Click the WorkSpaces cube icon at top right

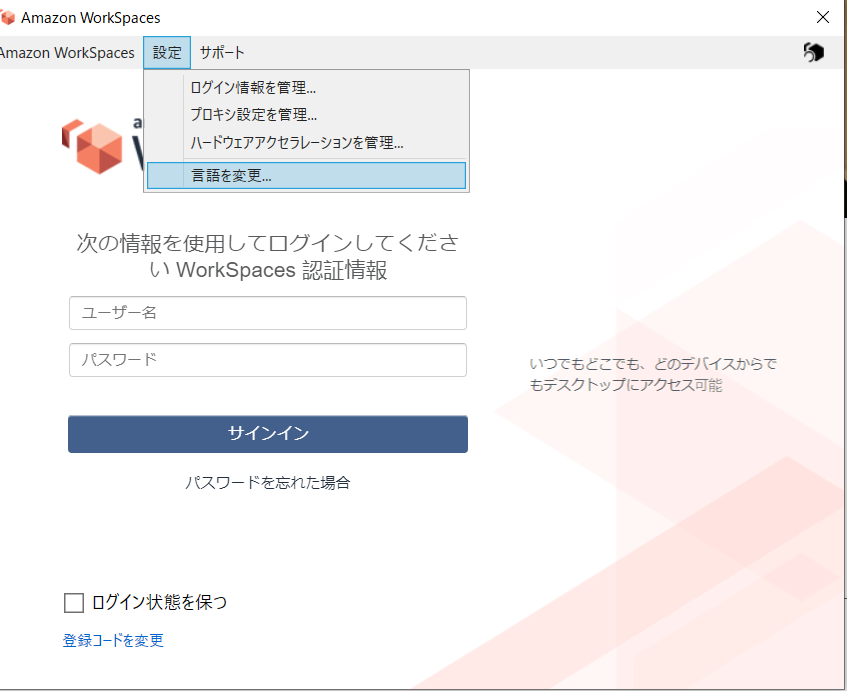click(x=812, y=52)
